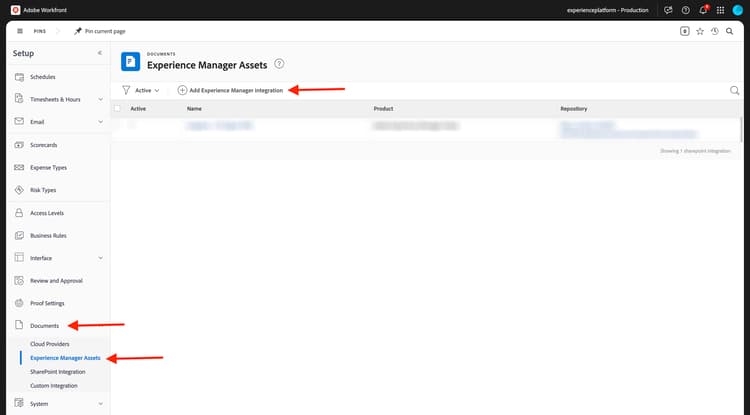Click the blue Documents page icon

pos(130,62)
